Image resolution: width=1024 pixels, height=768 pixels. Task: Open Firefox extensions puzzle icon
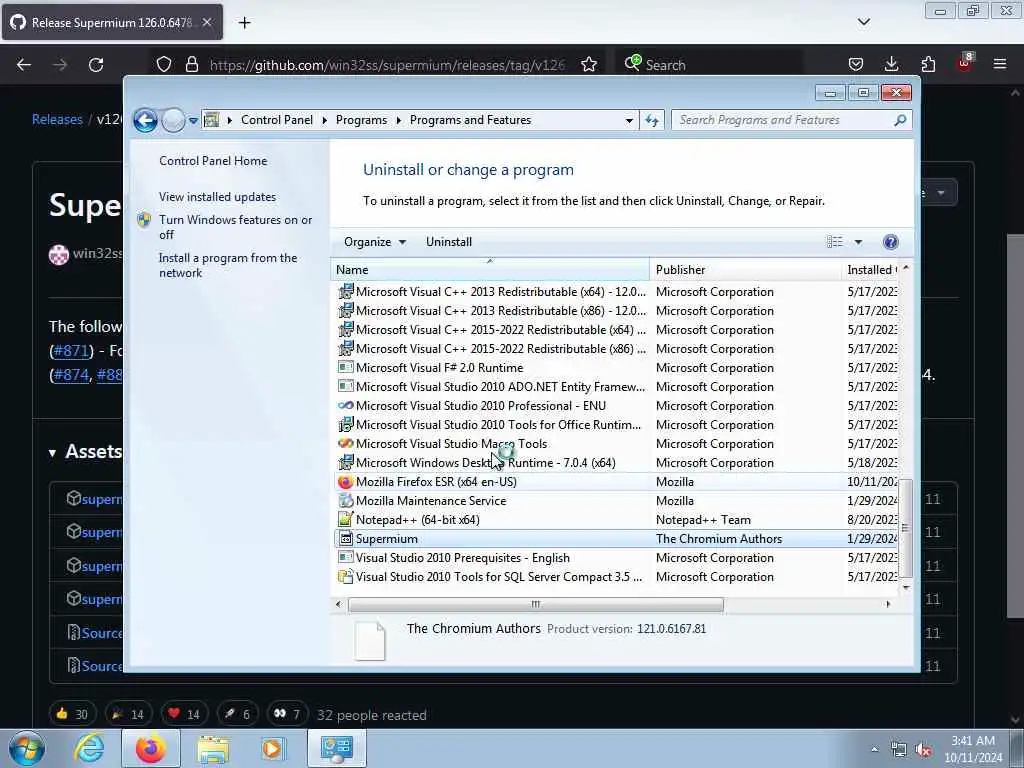928,64
